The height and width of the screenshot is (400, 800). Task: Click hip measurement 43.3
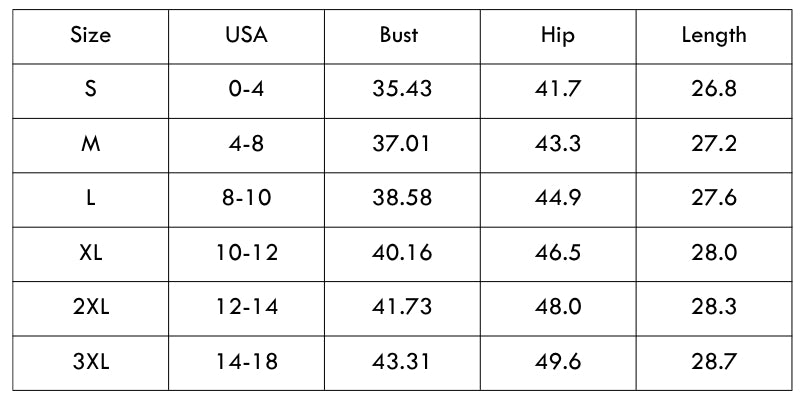click(558, 143)
